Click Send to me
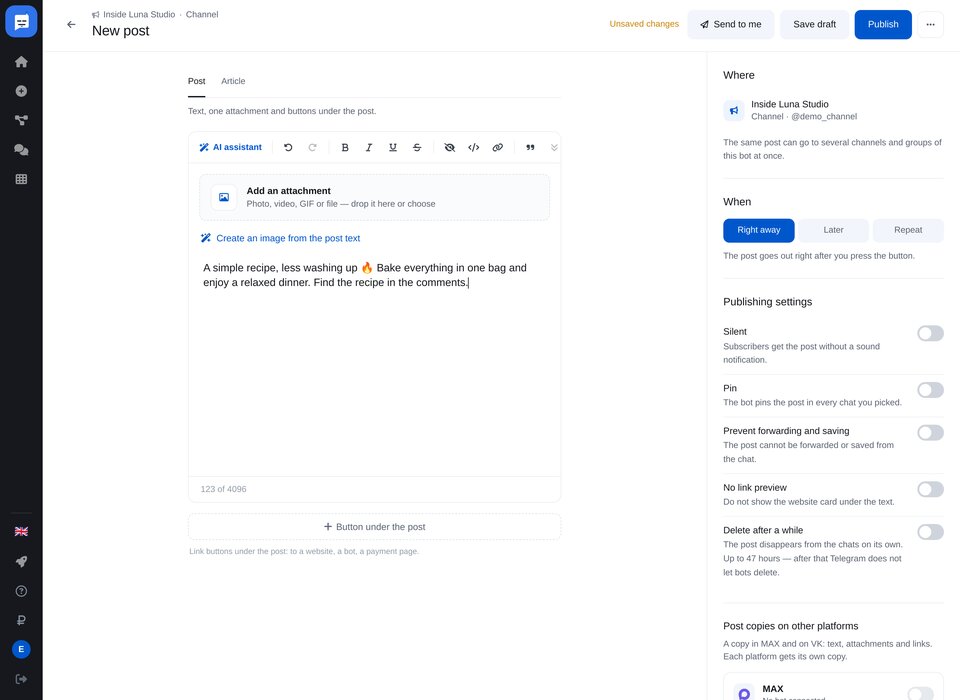Image resolution: width=960 pixels, height=700 pixels. (730, 24)
